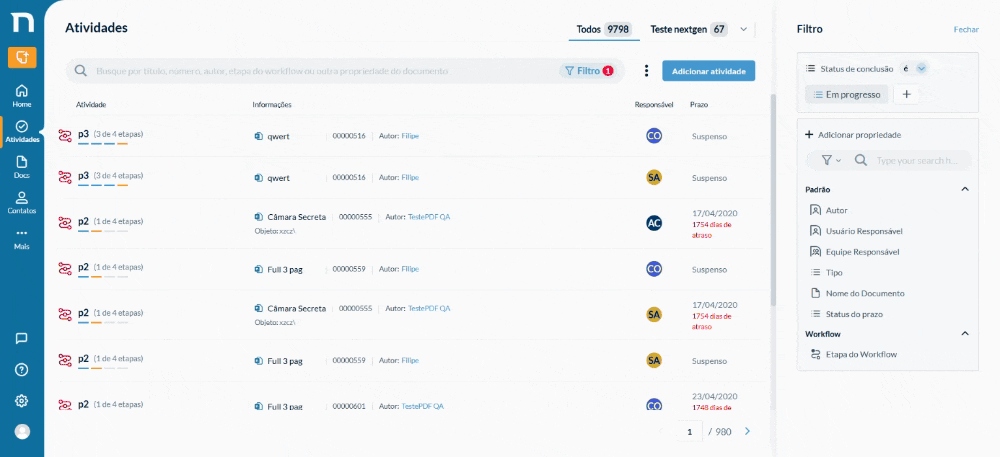The image size is (1000, 457).
Task: Open the tabs overflow chevron near Teste nextgen
Action: [744, 29]
